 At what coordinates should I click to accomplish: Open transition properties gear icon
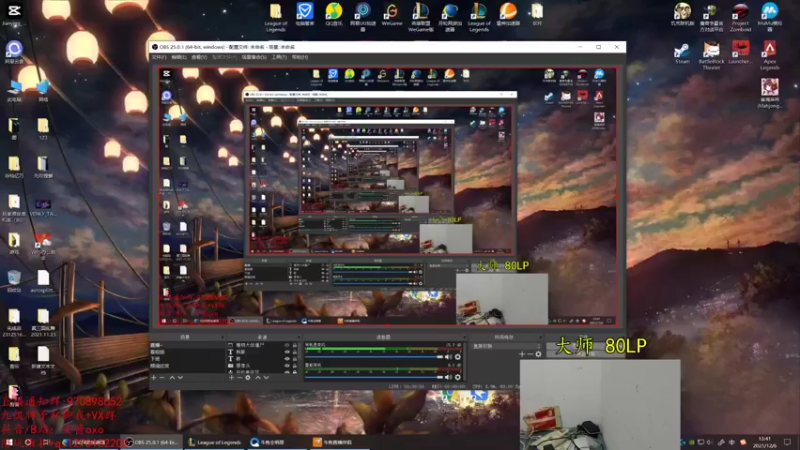click(538, 354)
